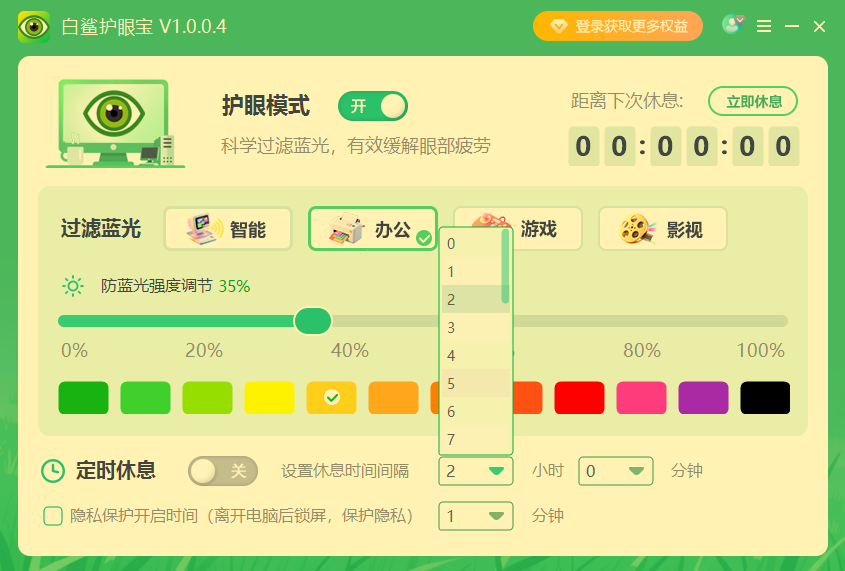Click the brightness sun icon

tap(73, 286)
